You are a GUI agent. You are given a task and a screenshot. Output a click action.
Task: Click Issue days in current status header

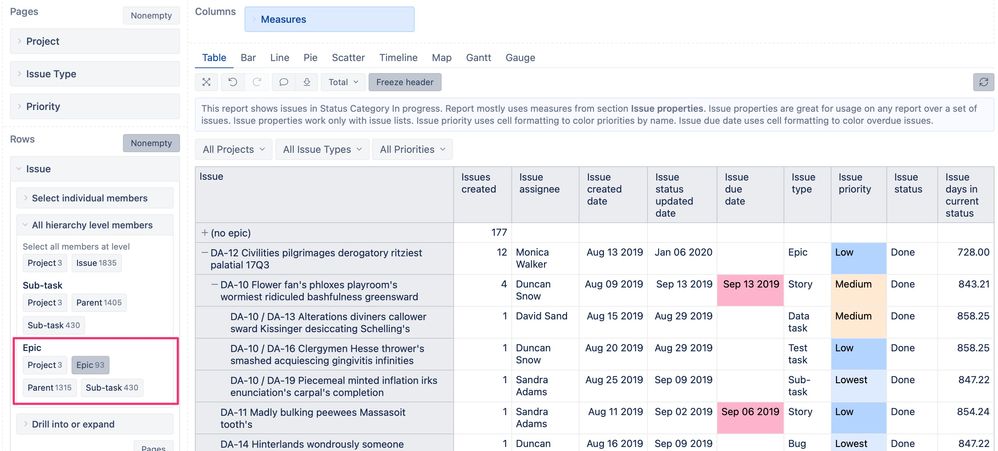pos(966,195)
